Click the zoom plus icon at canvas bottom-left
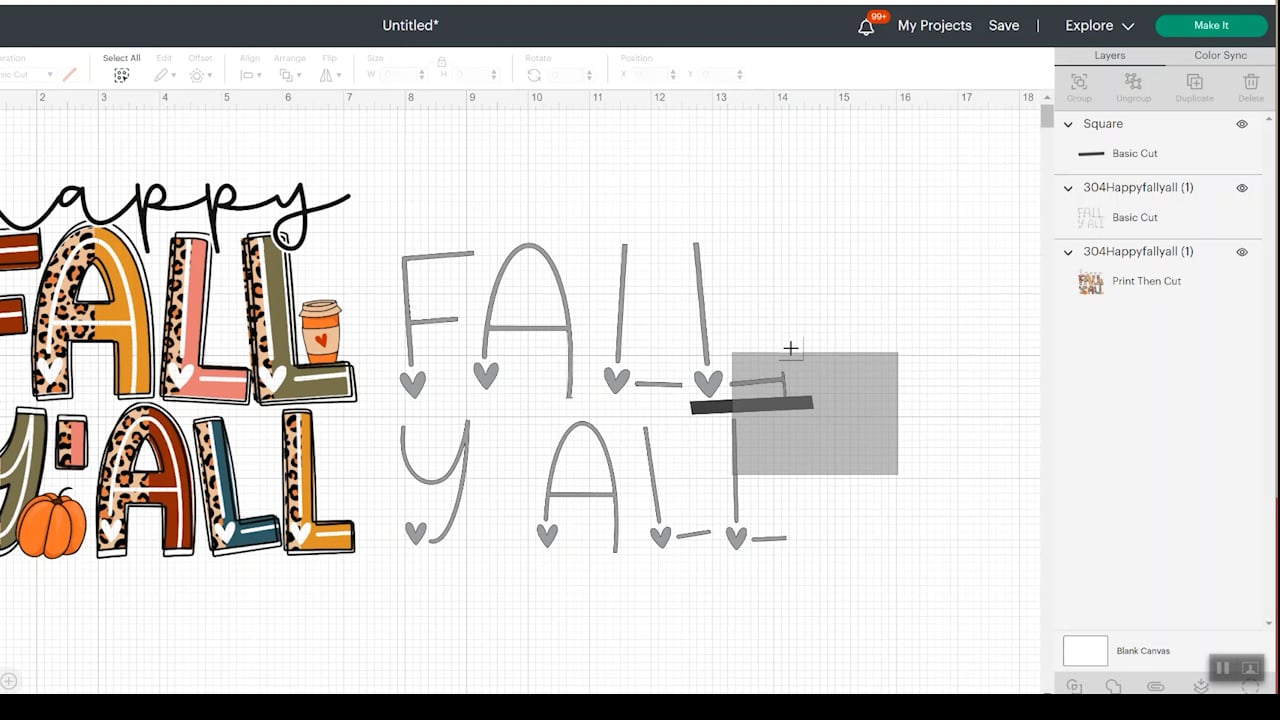 (9, 681)
